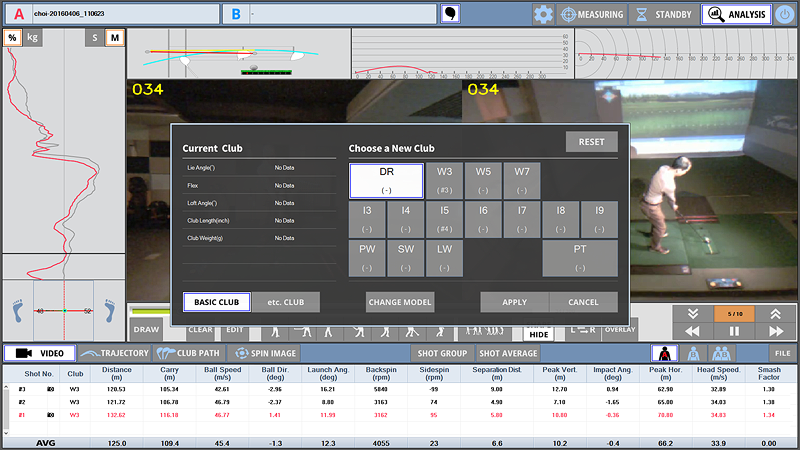The image size is (800, 450).
Task: Click the double down chevron button
Action: 691,313
